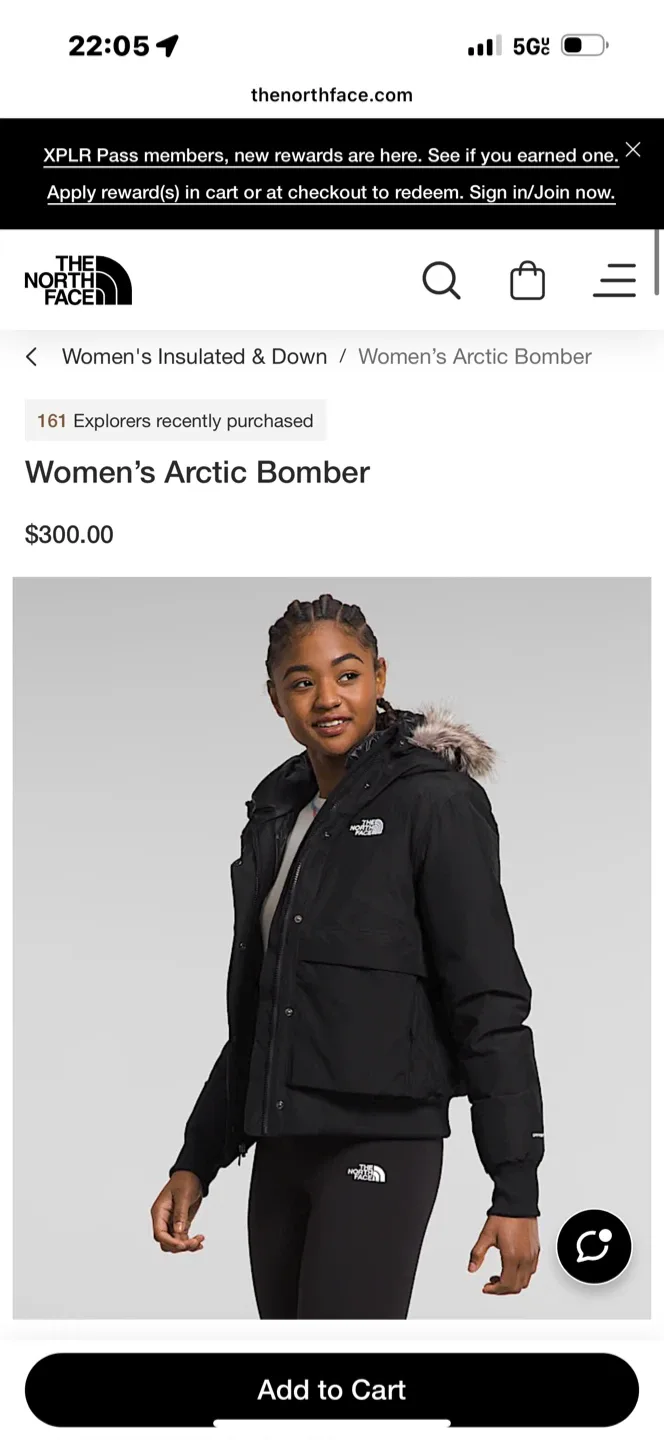
Task: Tap the cellular signal bars icon
Action: [x=484, y=46]
